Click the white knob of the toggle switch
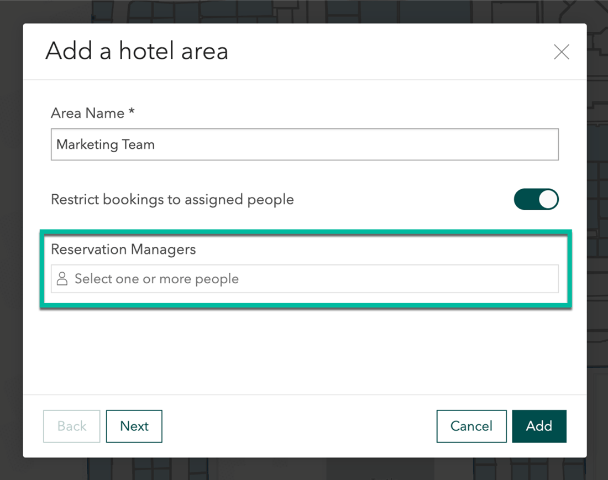The width and height of the screenshot is (608, 480). point(547,199)
